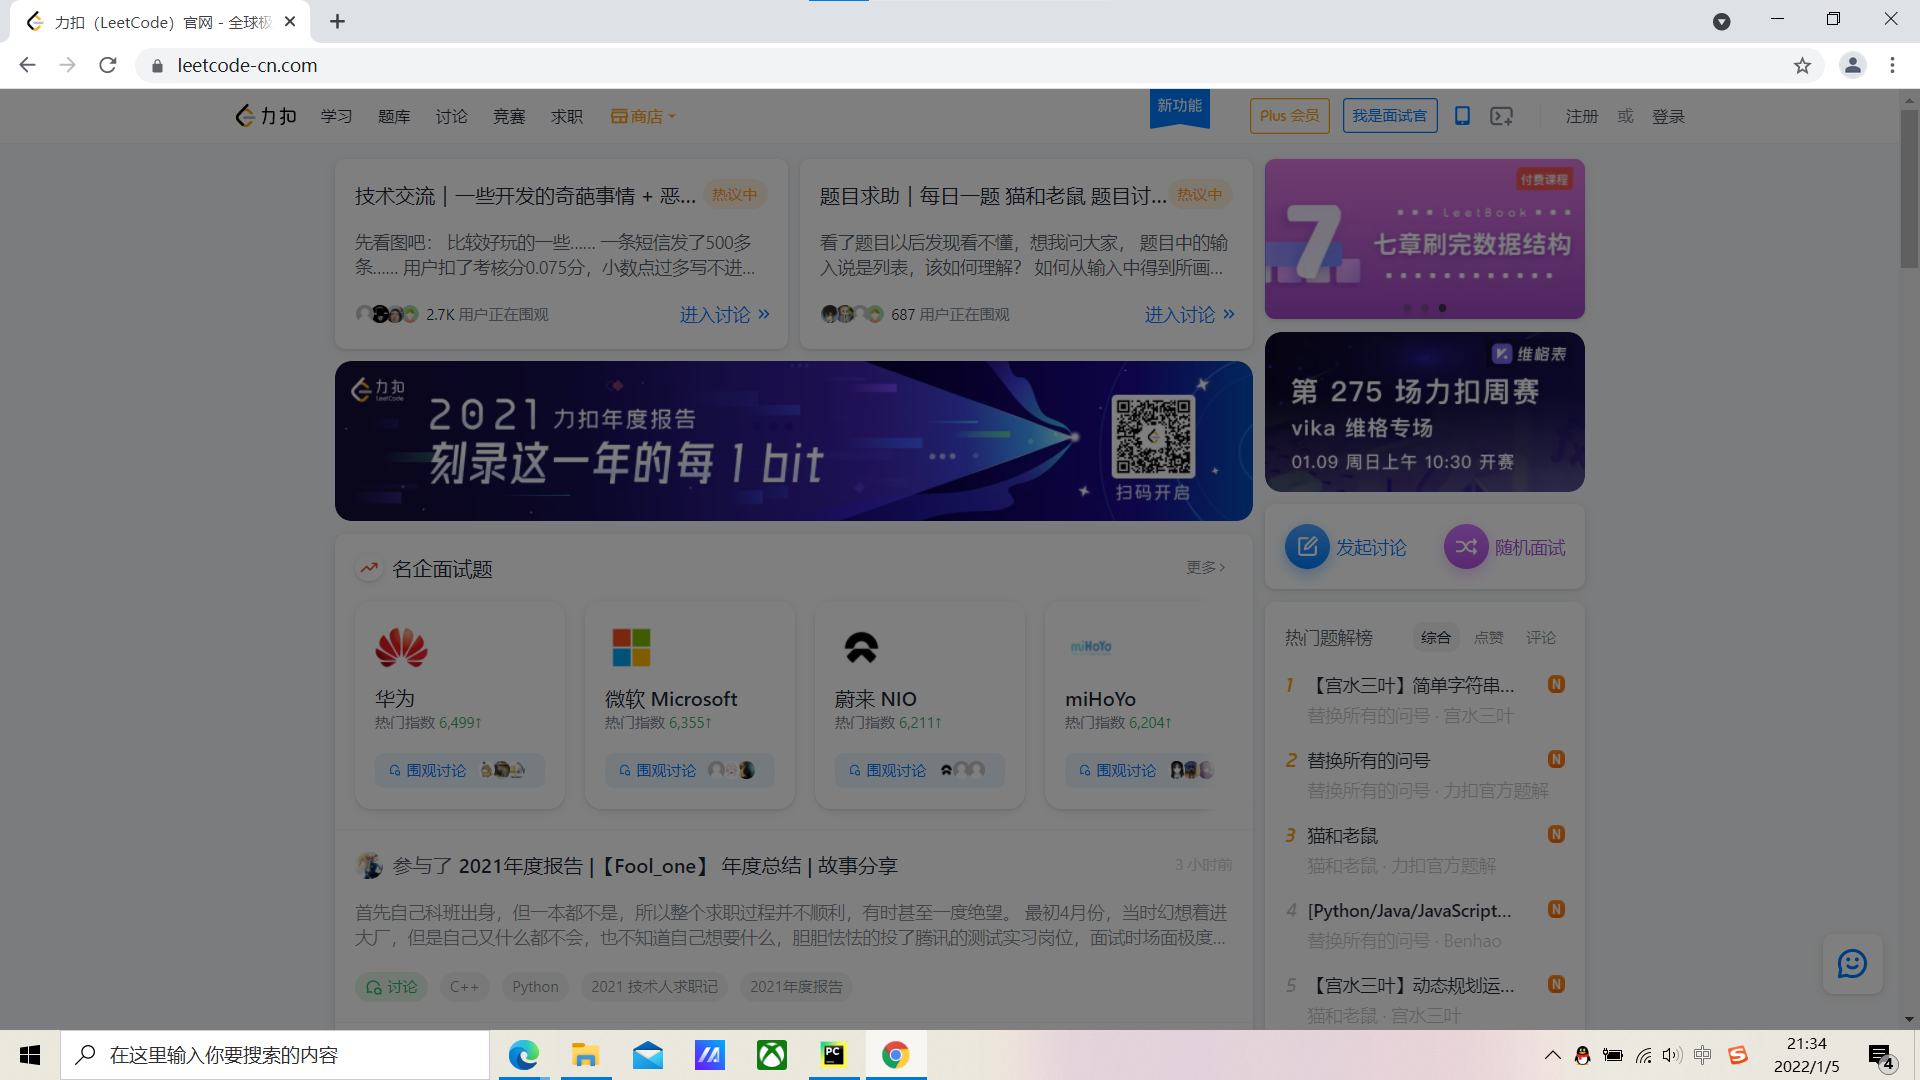
Task: Open File Explorer from the taskbar
Action: click(585, 1055)
